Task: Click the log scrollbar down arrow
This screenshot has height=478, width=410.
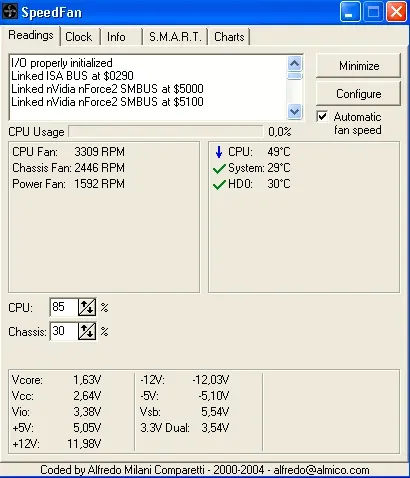Action: (294, 111)
